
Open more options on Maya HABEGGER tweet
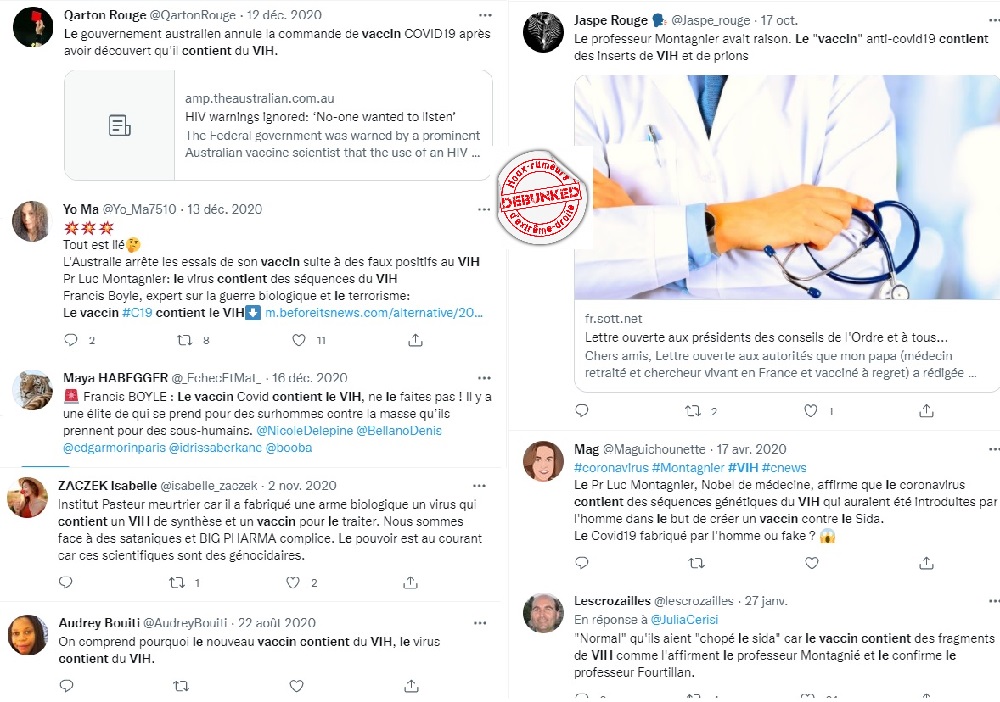click(x=485, y=377)
